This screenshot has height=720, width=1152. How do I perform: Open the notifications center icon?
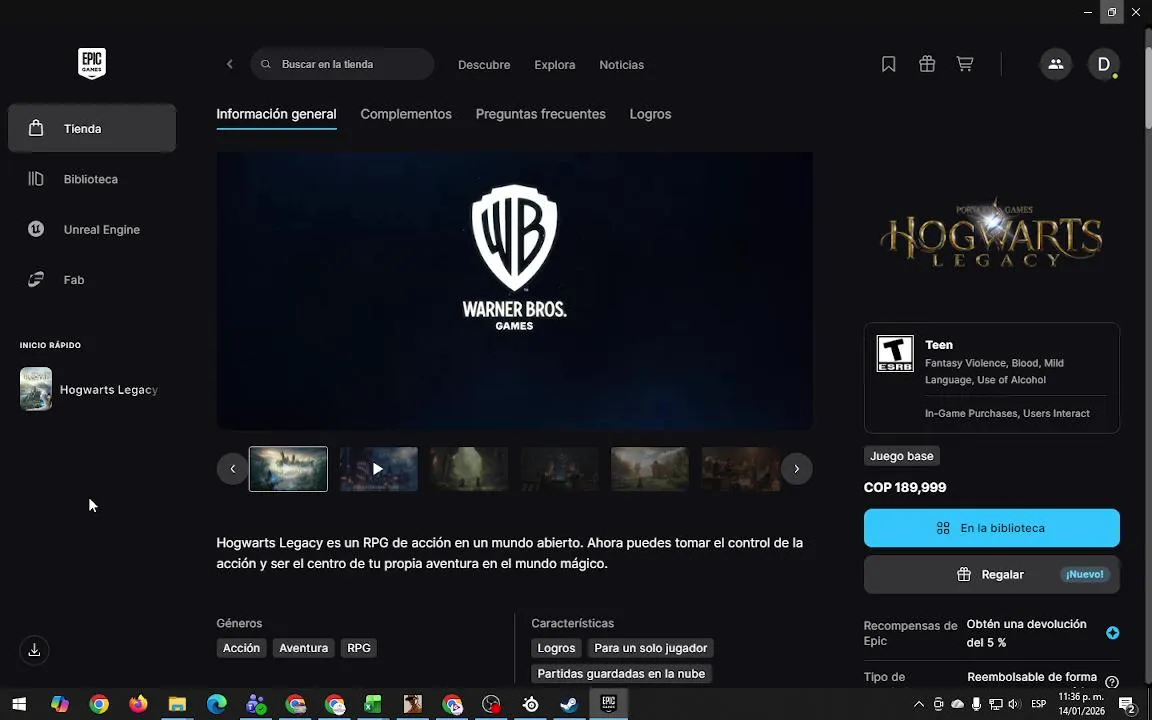(x=1126, y=705)
